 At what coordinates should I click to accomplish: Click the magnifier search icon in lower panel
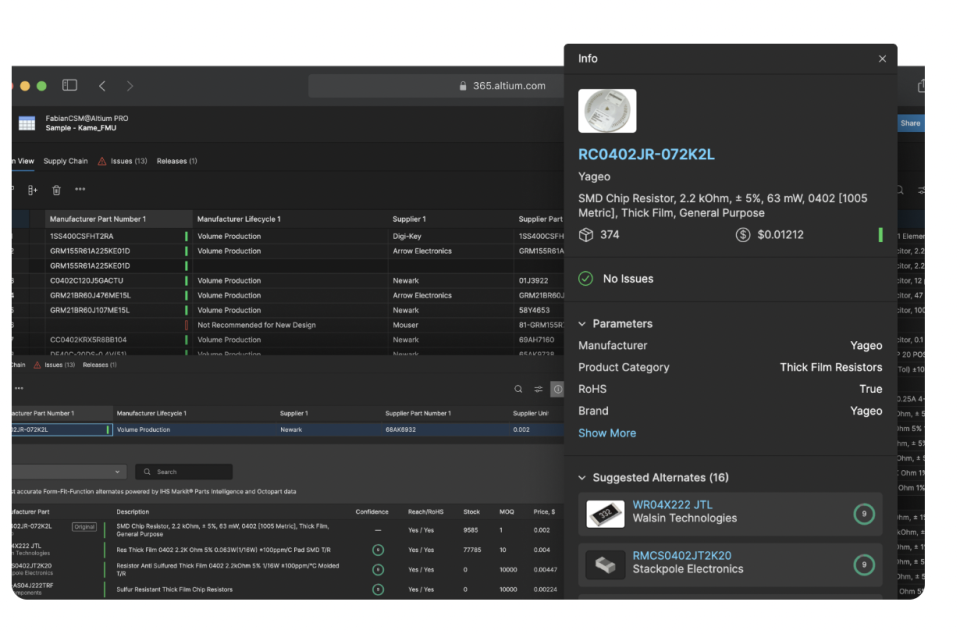tap(518, 389)
